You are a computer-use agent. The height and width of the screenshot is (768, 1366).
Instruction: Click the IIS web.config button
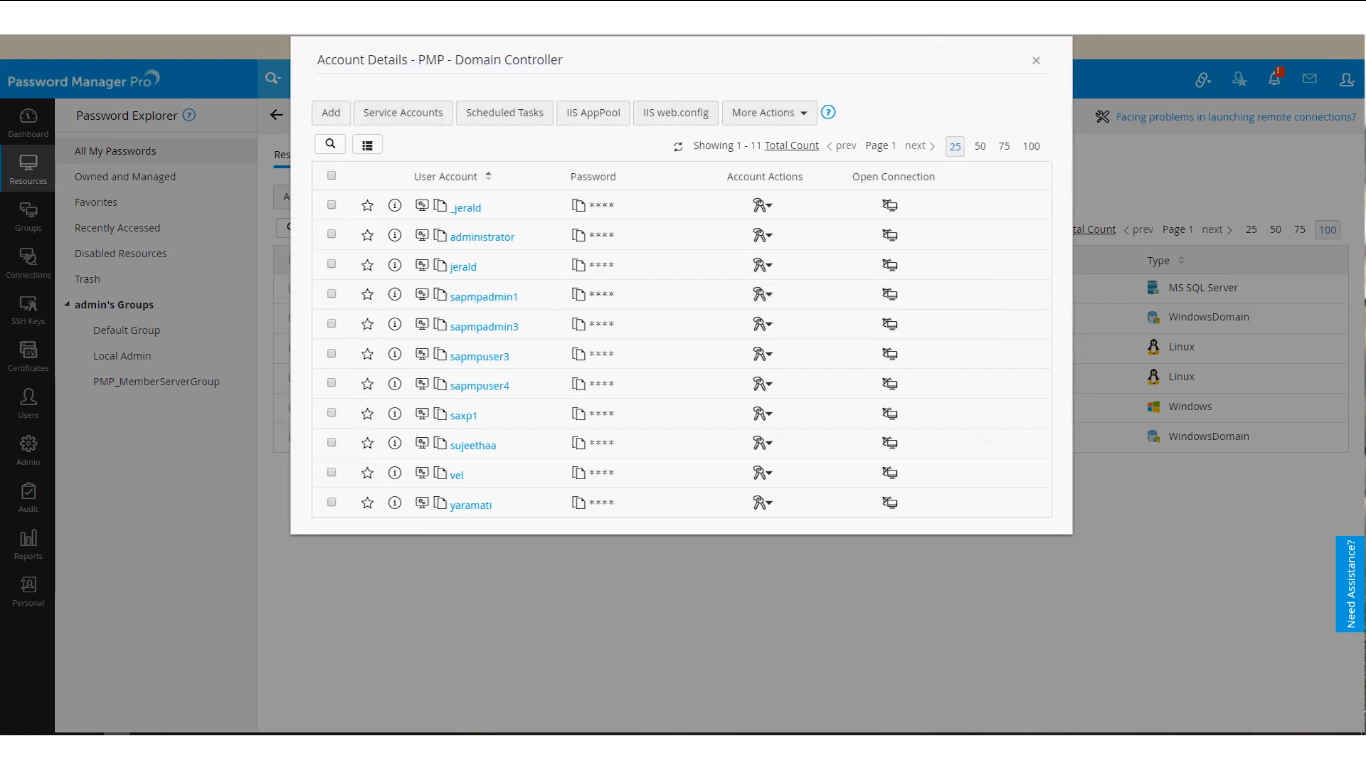click(676, 113)
